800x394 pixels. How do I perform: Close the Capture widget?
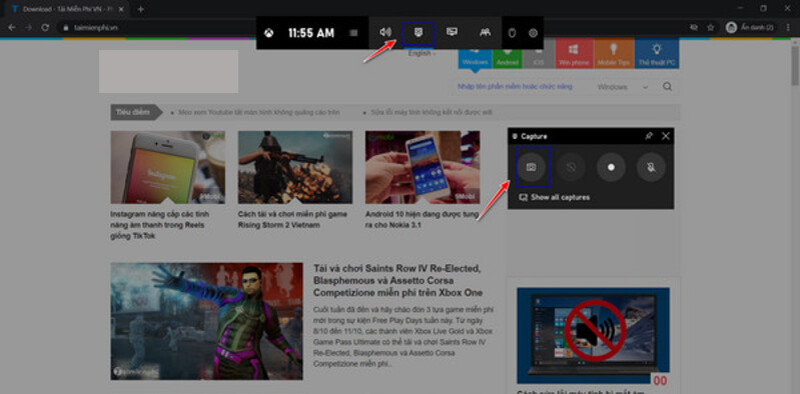click(665, 136)
